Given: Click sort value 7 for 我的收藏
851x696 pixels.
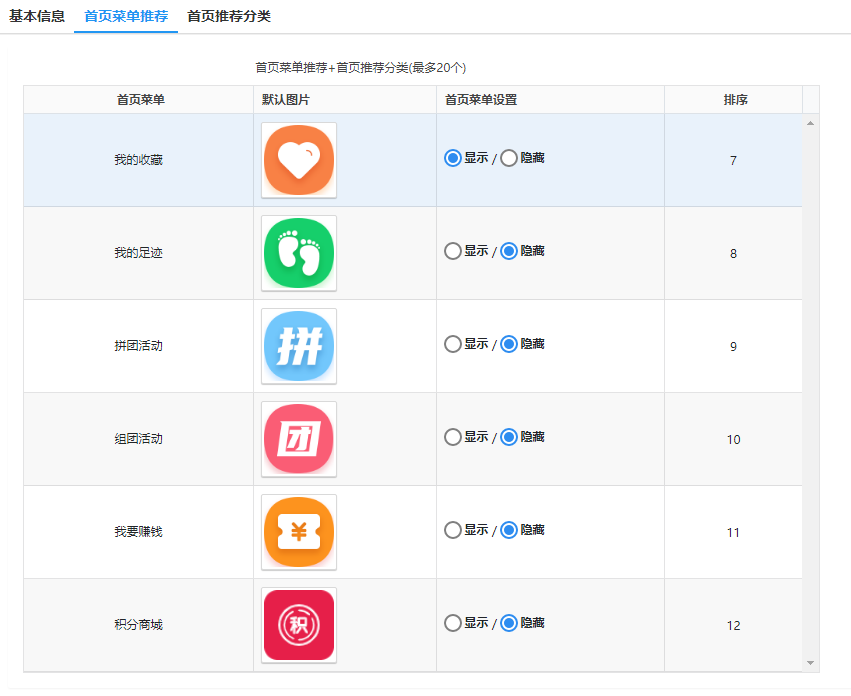Looking at the screenshot, I should pyautogui.click(x=733, y=161).
